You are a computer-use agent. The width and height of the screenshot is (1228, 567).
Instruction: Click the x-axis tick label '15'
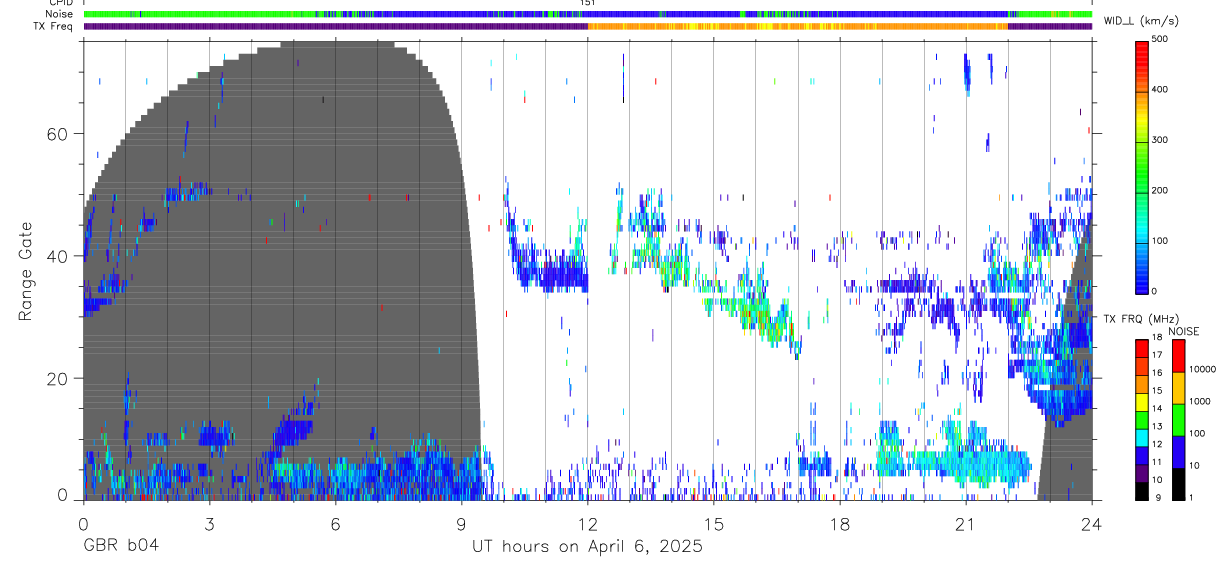tap(713, 524)
